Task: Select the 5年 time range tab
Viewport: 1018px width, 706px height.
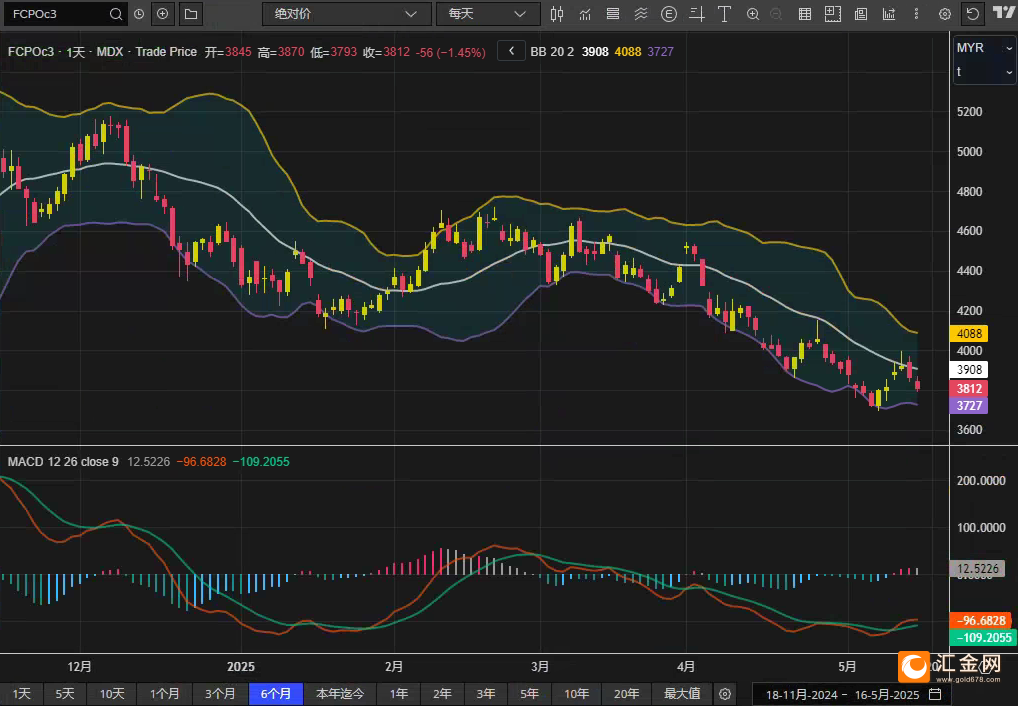Action: [529, 694]
